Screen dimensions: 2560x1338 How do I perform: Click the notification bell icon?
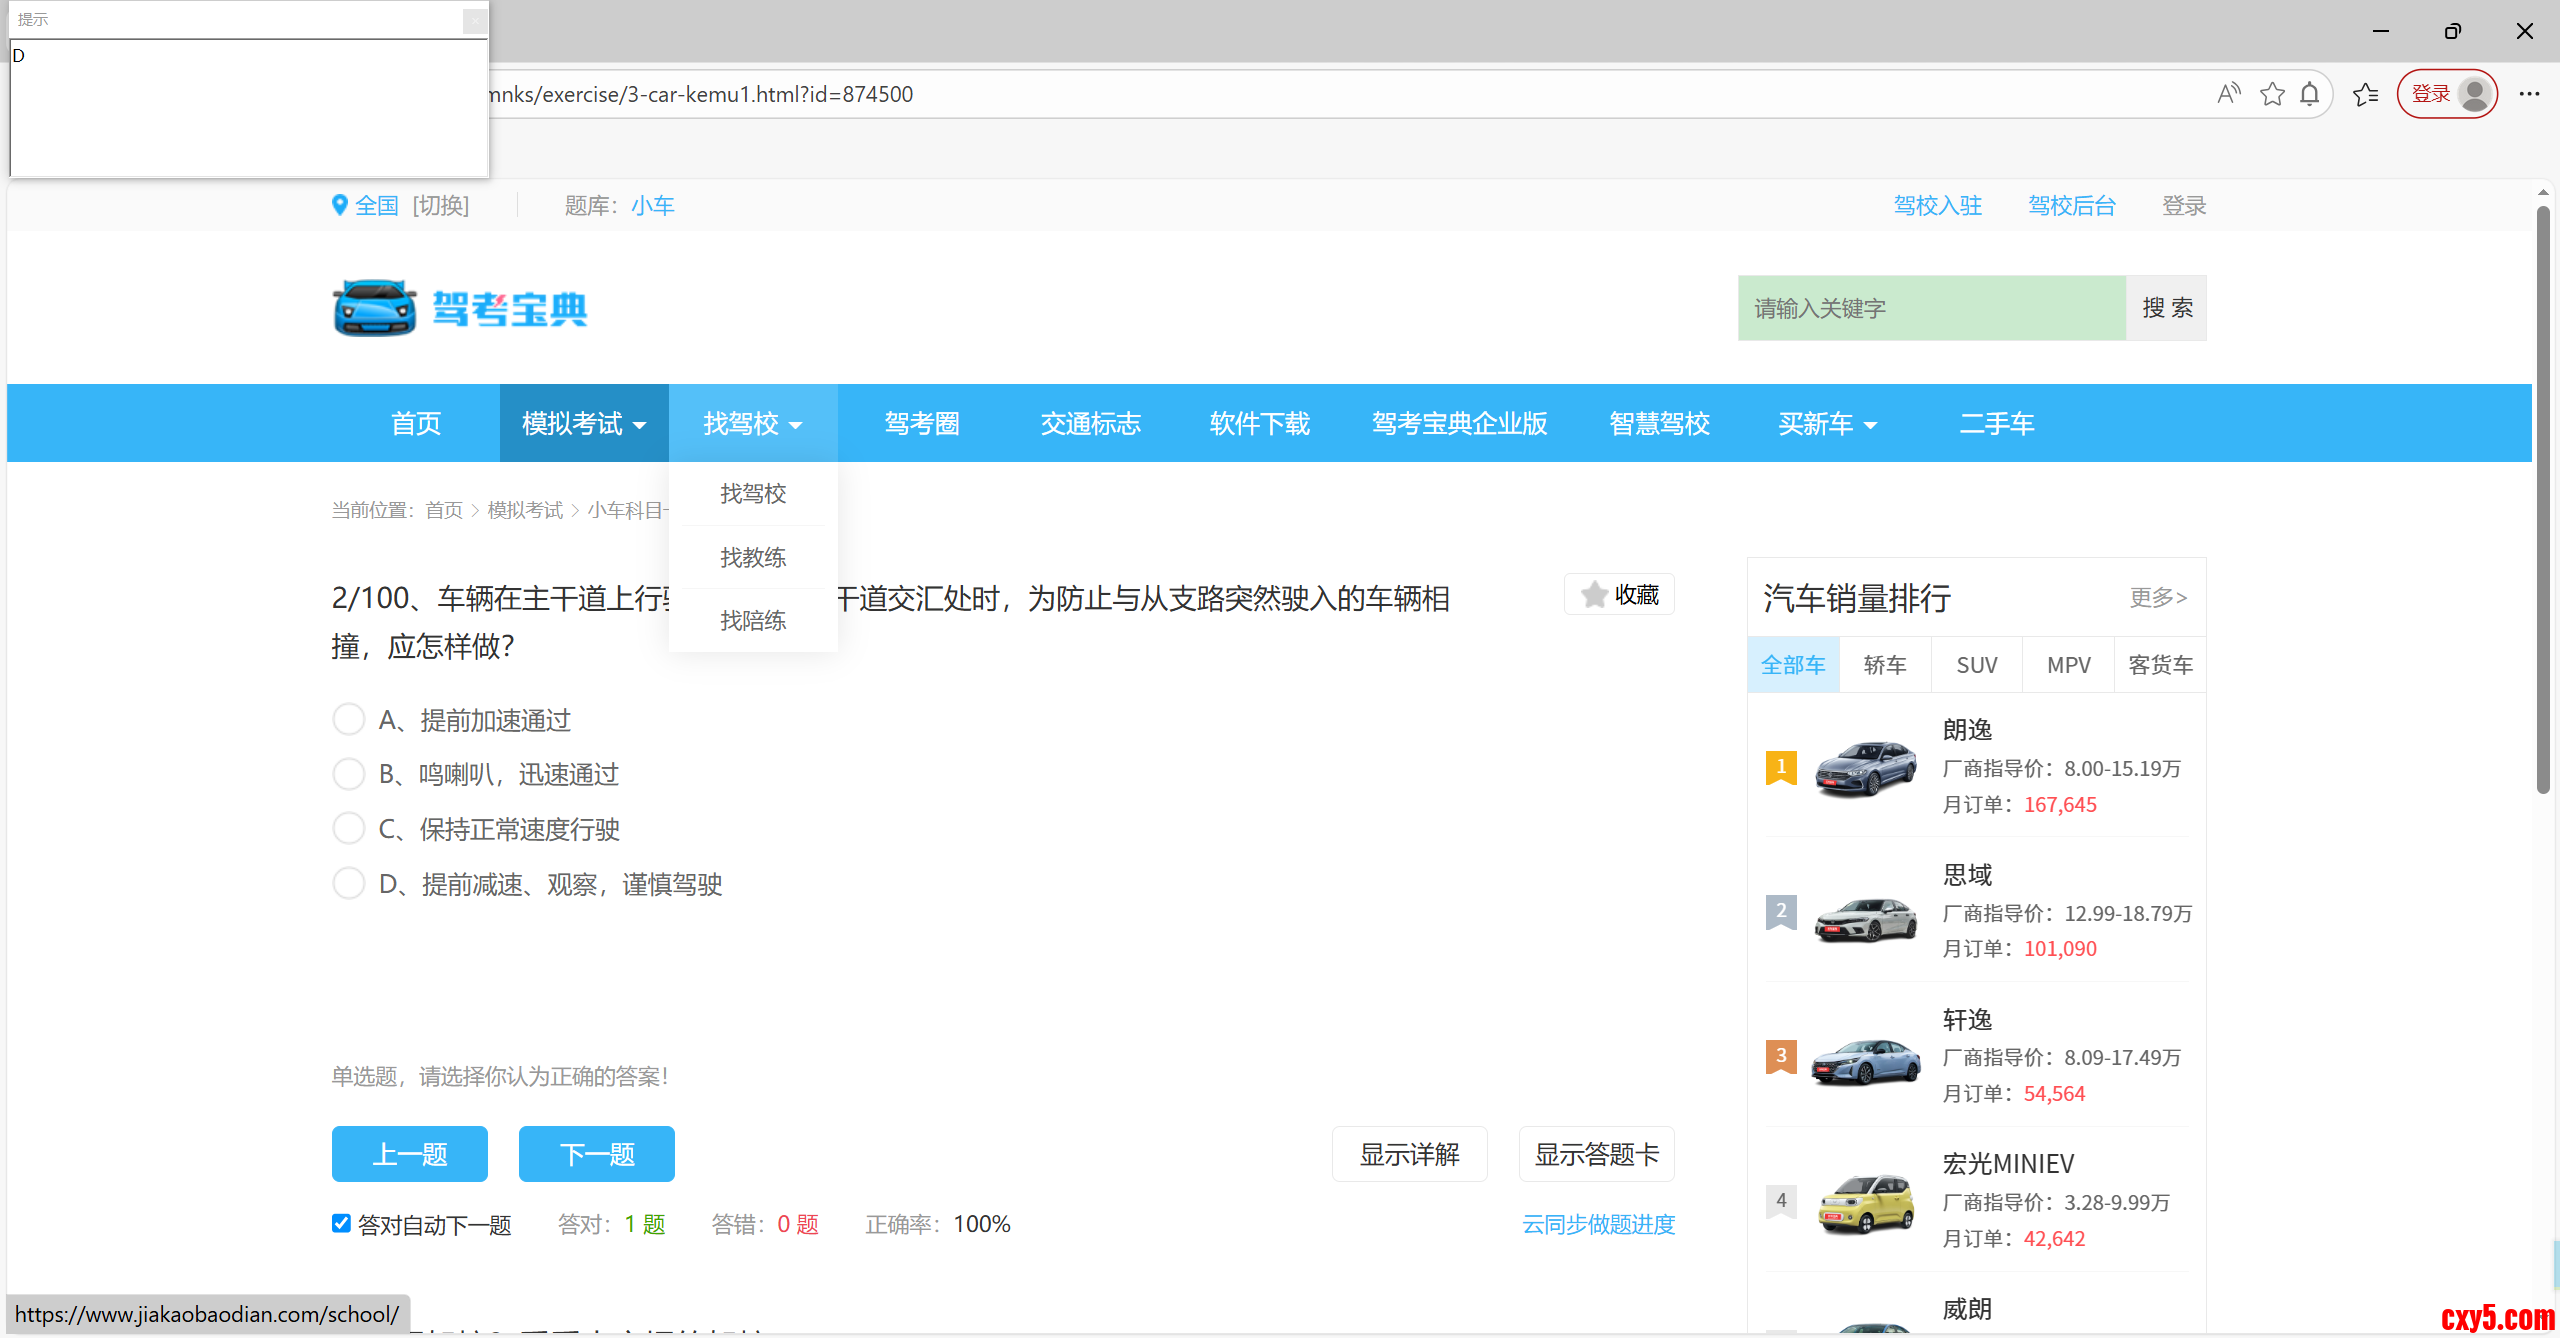pyautogui.click(x=2310, y=94)
